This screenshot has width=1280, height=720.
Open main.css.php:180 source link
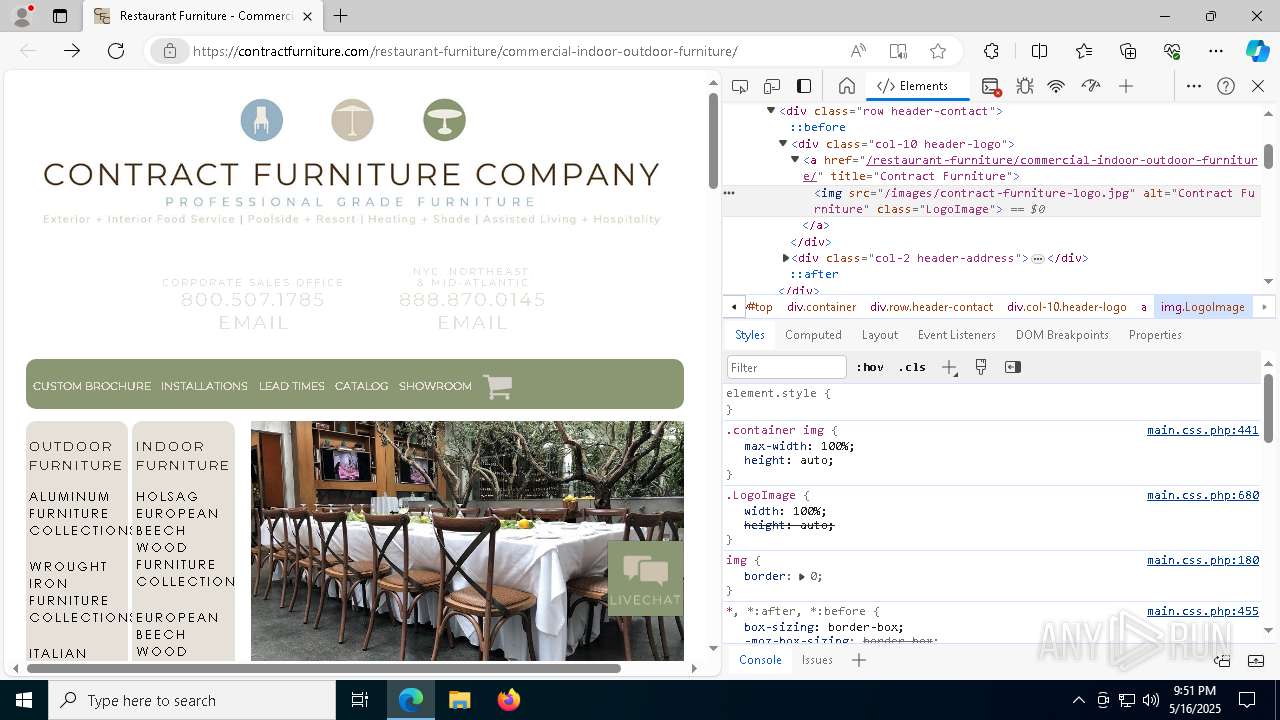pos(1202,560)
